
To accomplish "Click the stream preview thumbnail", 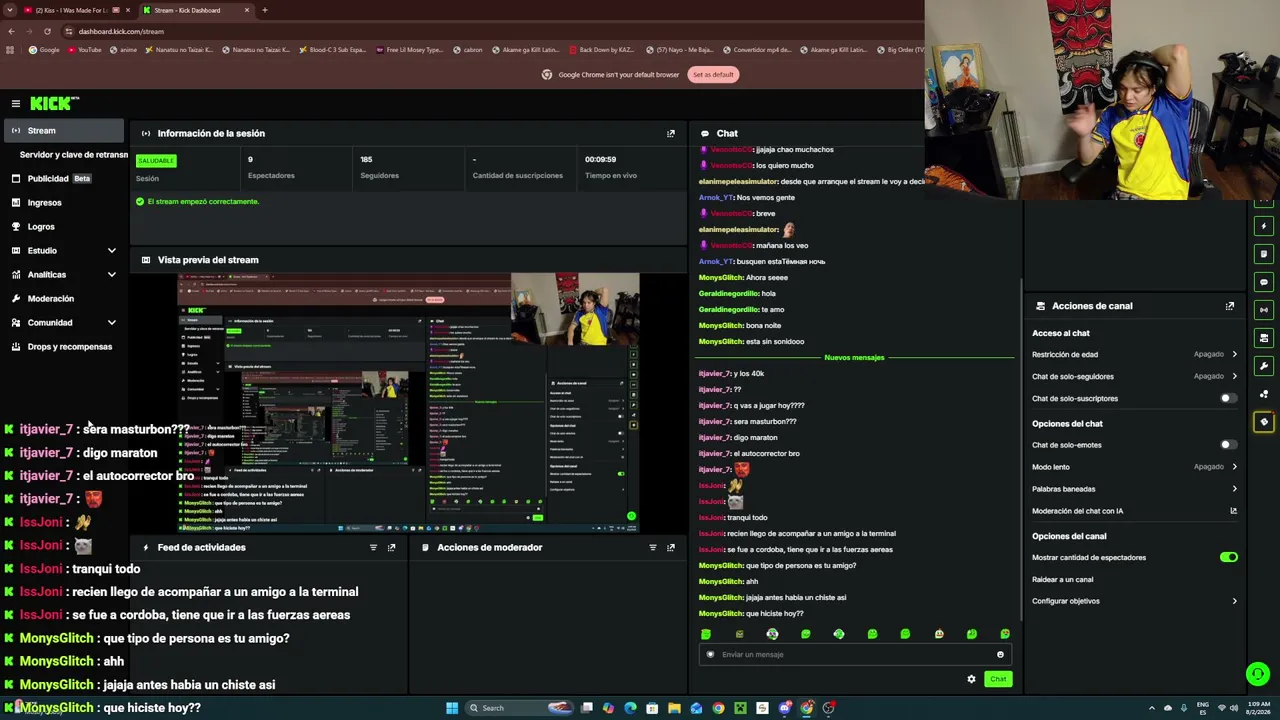I will 408,402.
